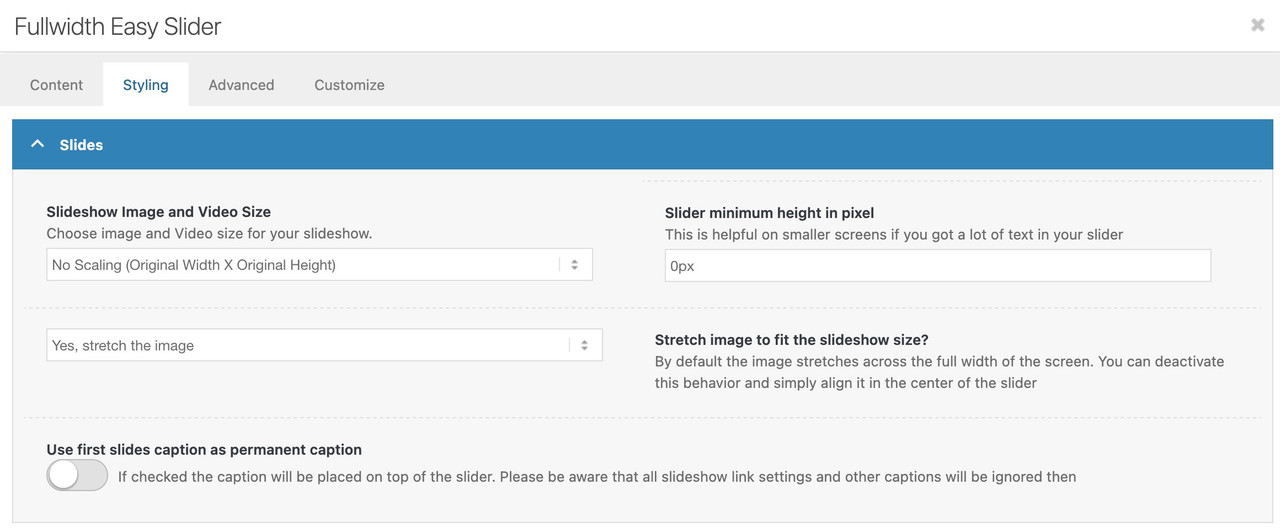Click the 'Fullwidth Easy Slider' dialog title

pos(118,27)
